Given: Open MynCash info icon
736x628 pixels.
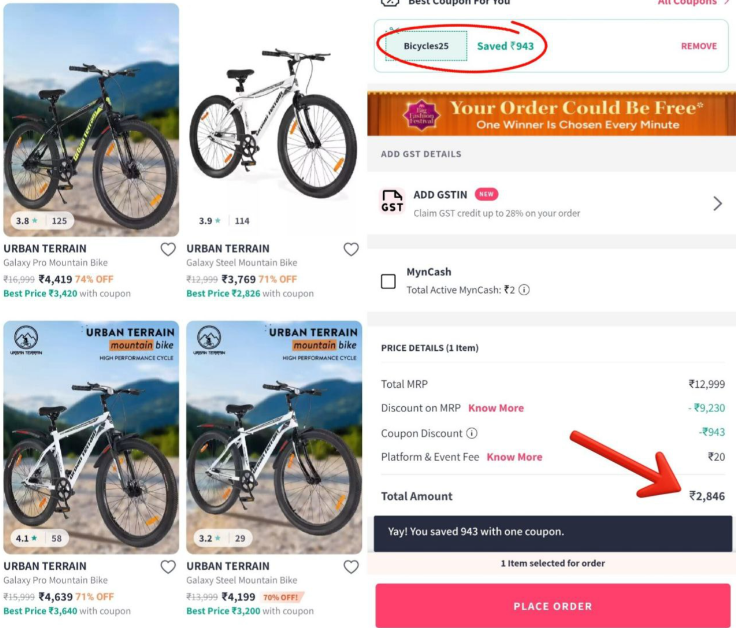Looking at the screenshot, I should (x=524, y=290).
